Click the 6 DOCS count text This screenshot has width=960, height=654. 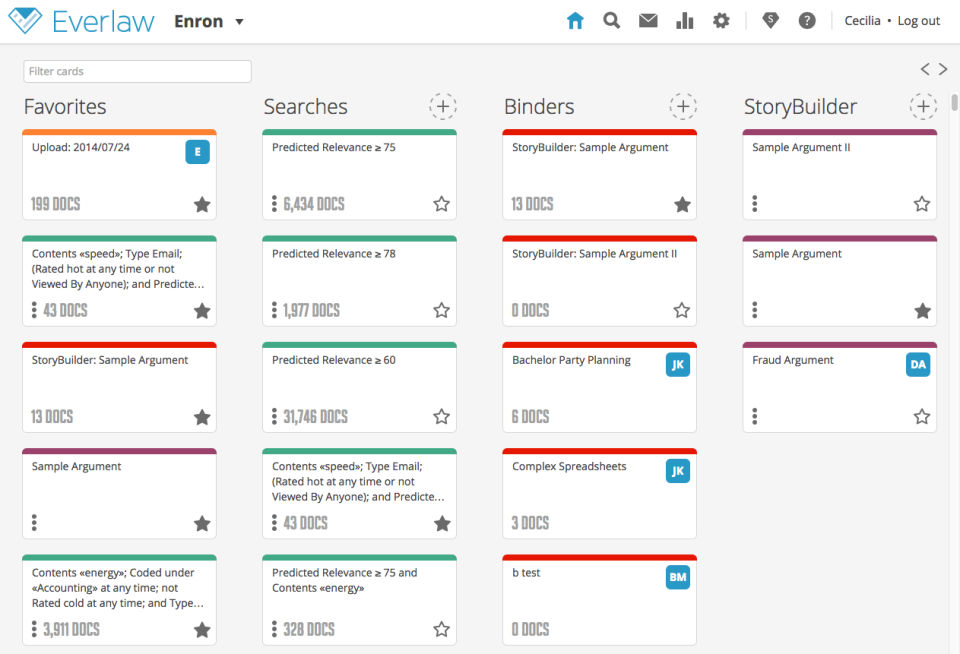click(530, 416)
